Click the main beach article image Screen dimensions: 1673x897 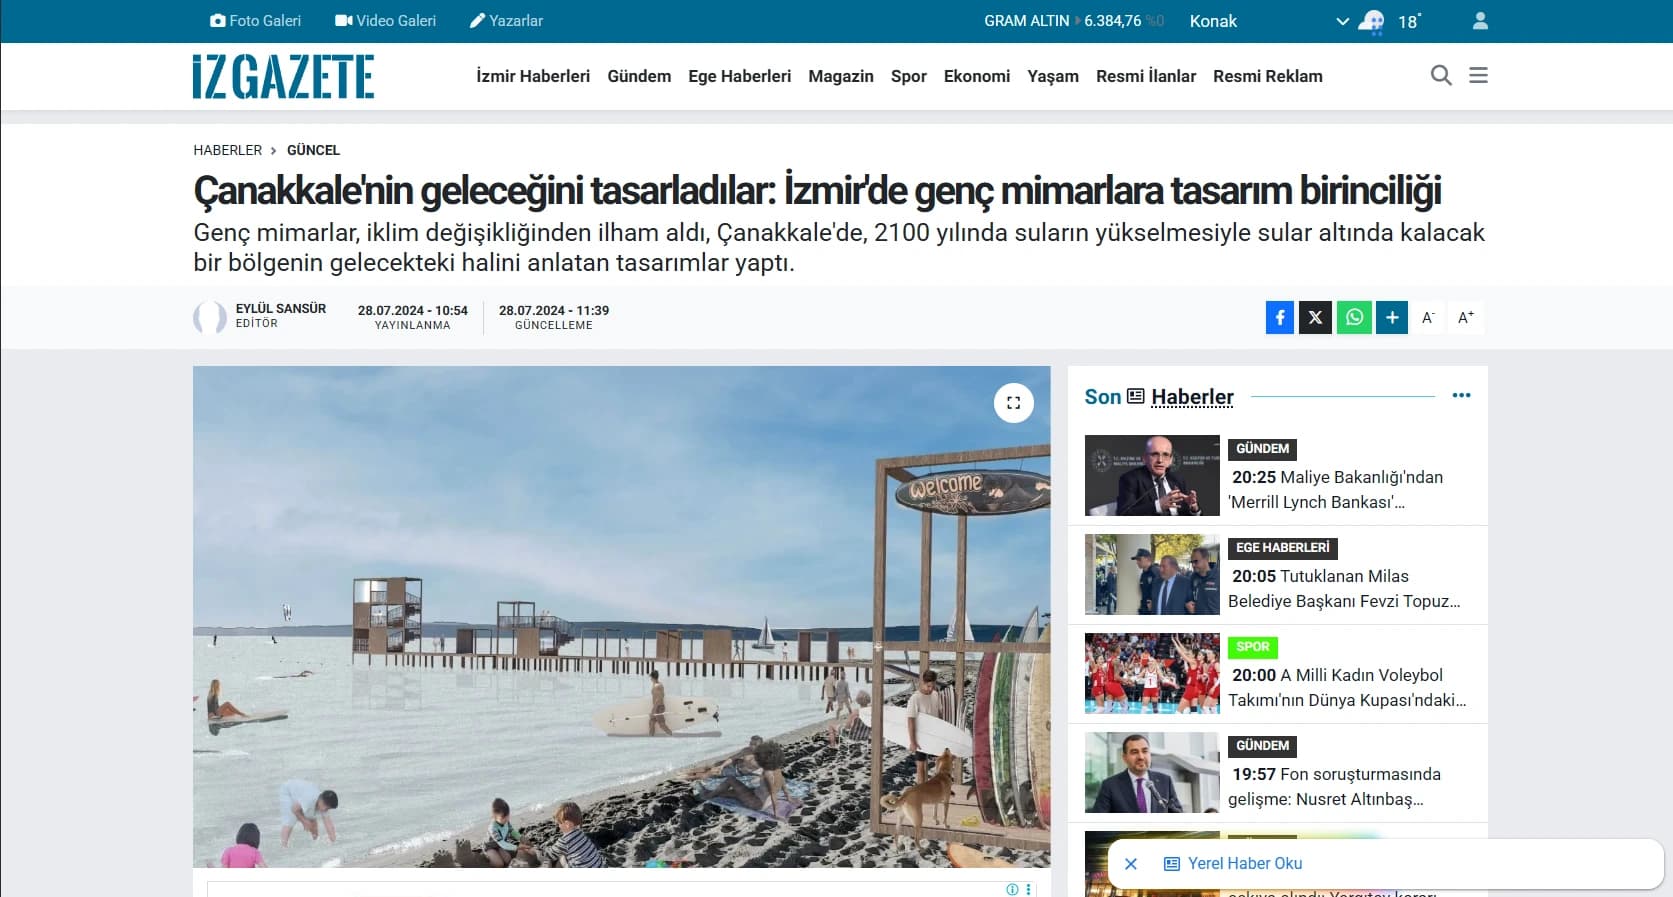622,617
